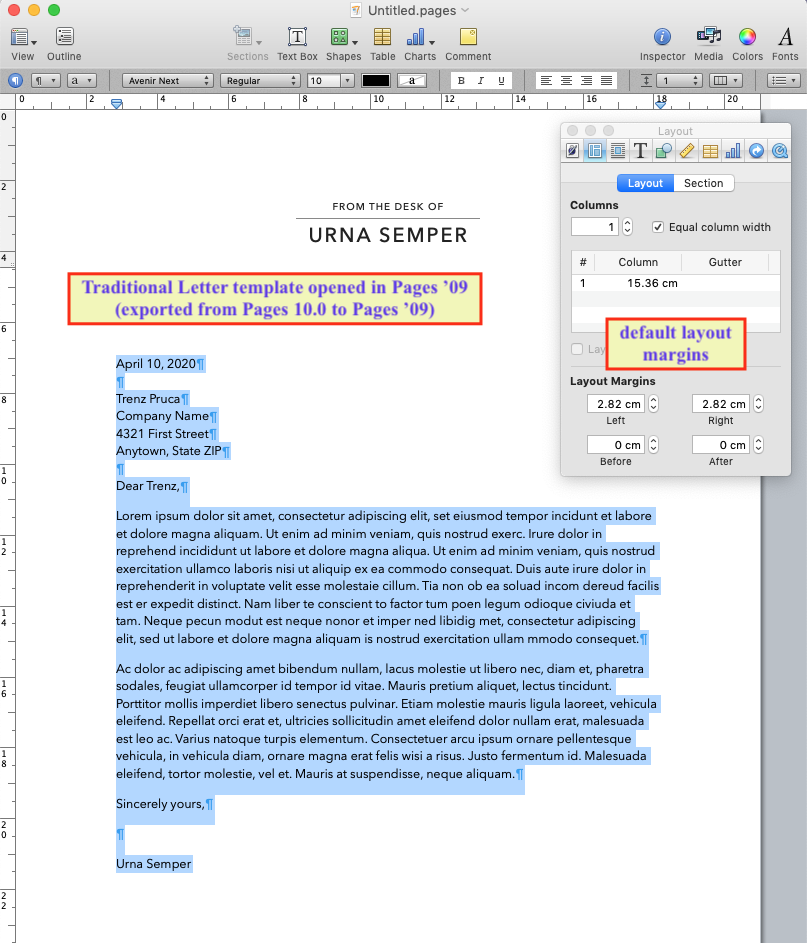Viewport: 807px width, 943px height.
Task: Justify the text
Action: 606,81
